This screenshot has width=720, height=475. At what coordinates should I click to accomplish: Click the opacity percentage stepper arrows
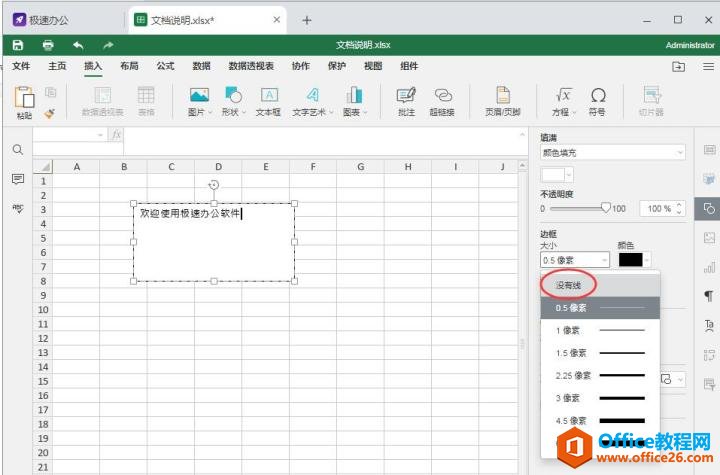coord(679,209)
